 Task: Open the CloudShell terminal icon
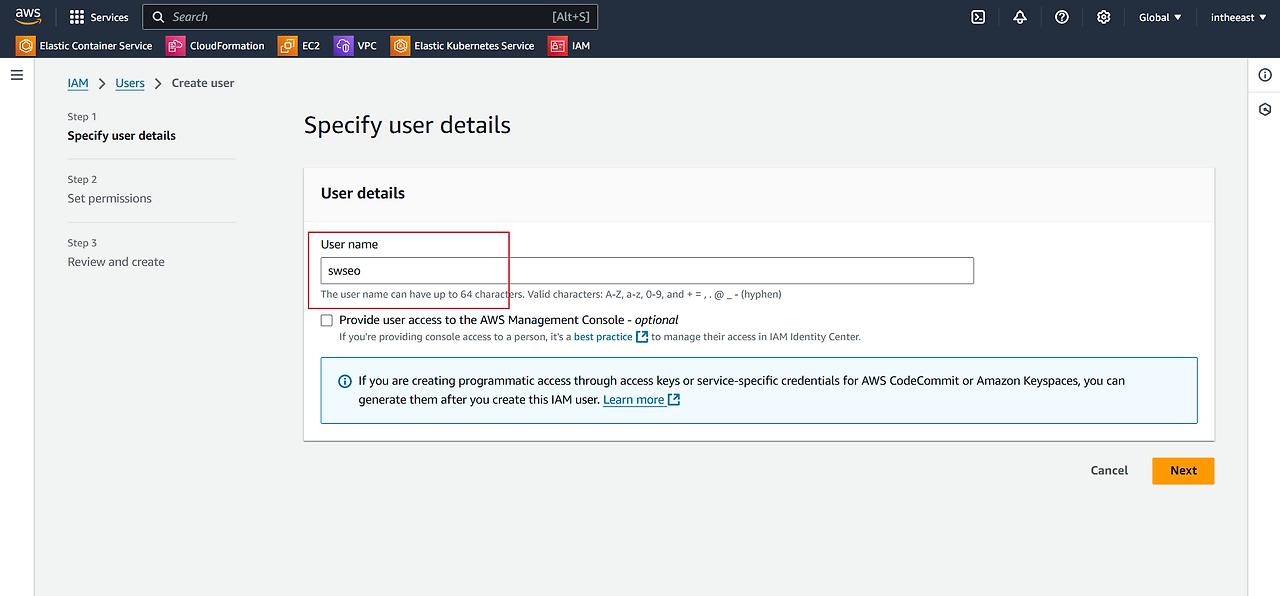[978, 17]
